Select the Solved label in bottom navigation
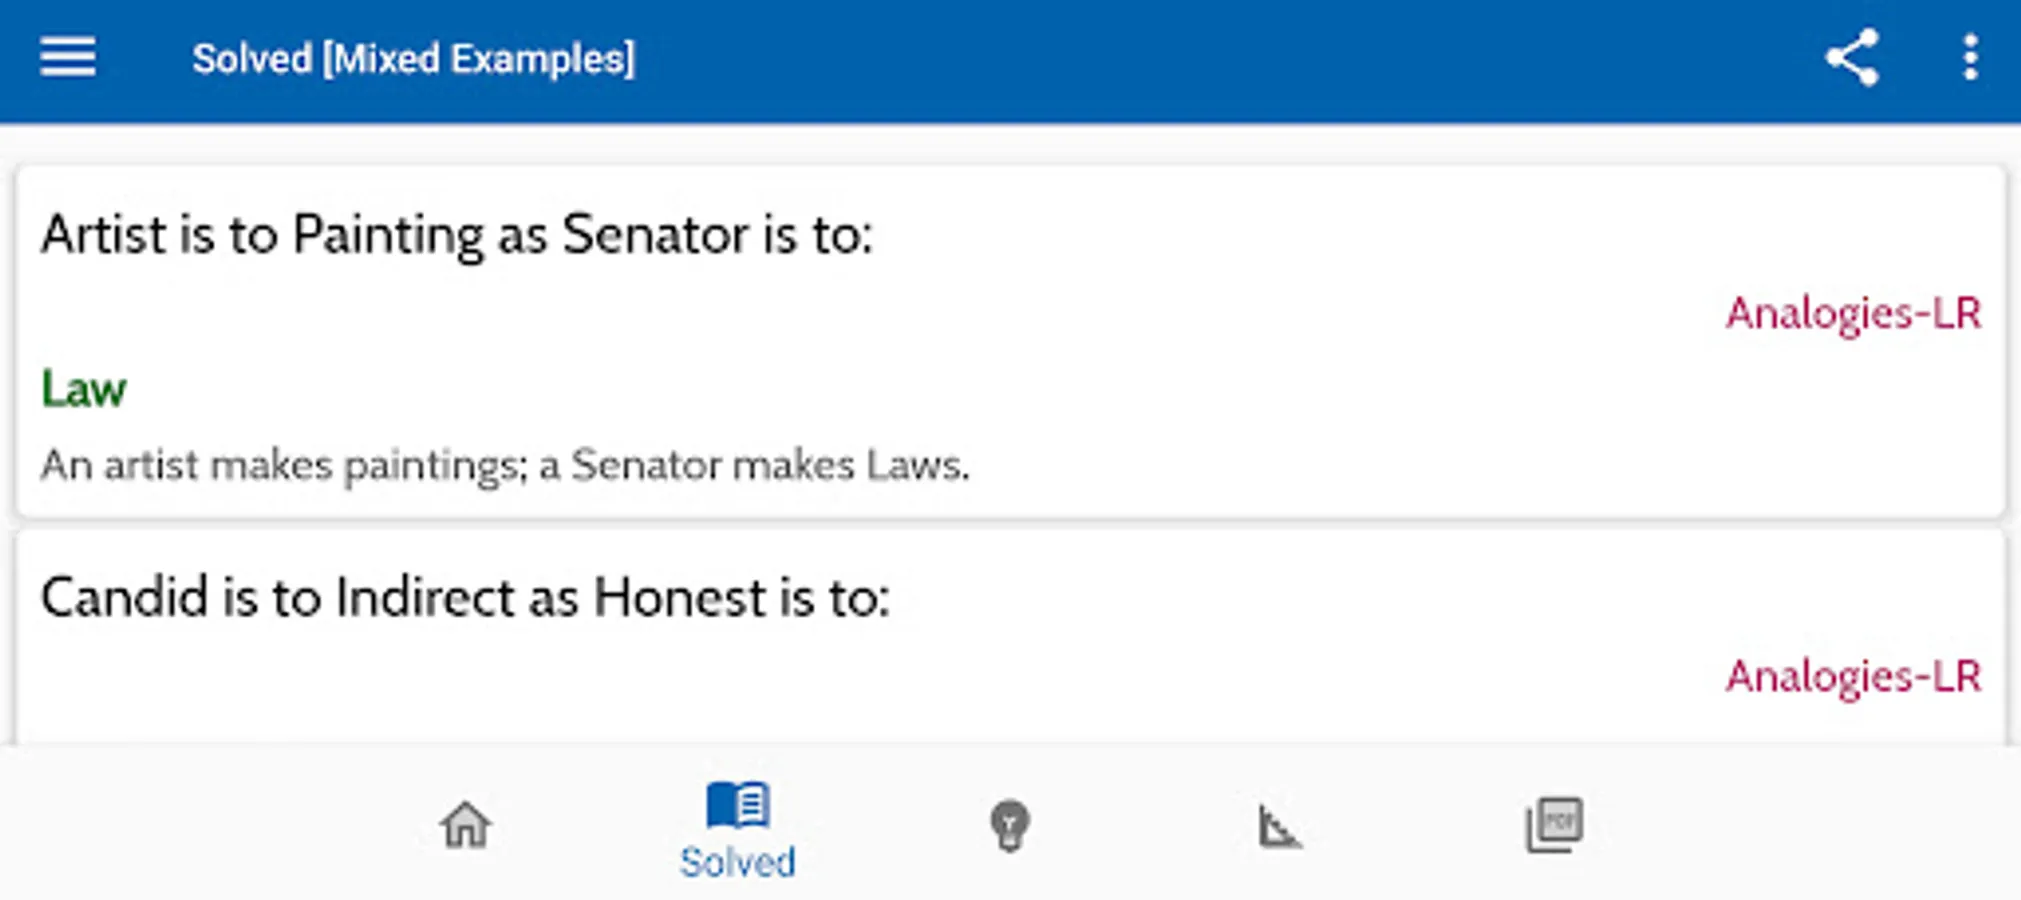The image size is (2021, 900). tap(738, 862)
